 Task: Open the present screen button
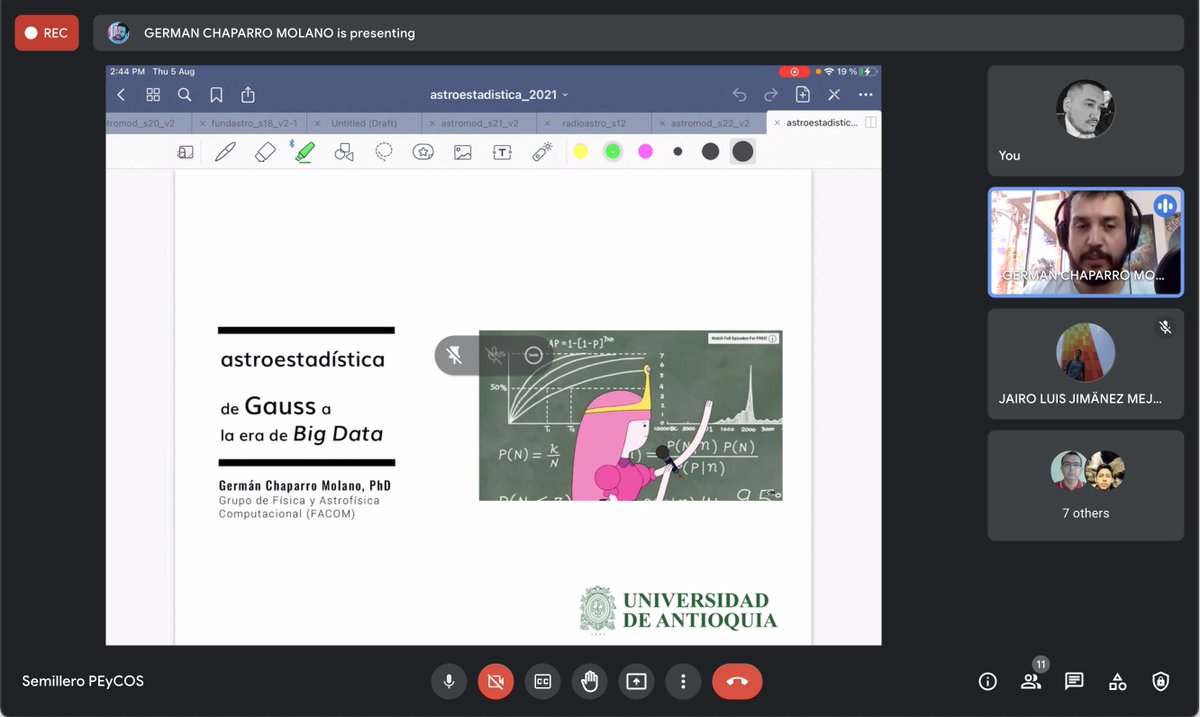pyautogui.click(x=636, y=681)
